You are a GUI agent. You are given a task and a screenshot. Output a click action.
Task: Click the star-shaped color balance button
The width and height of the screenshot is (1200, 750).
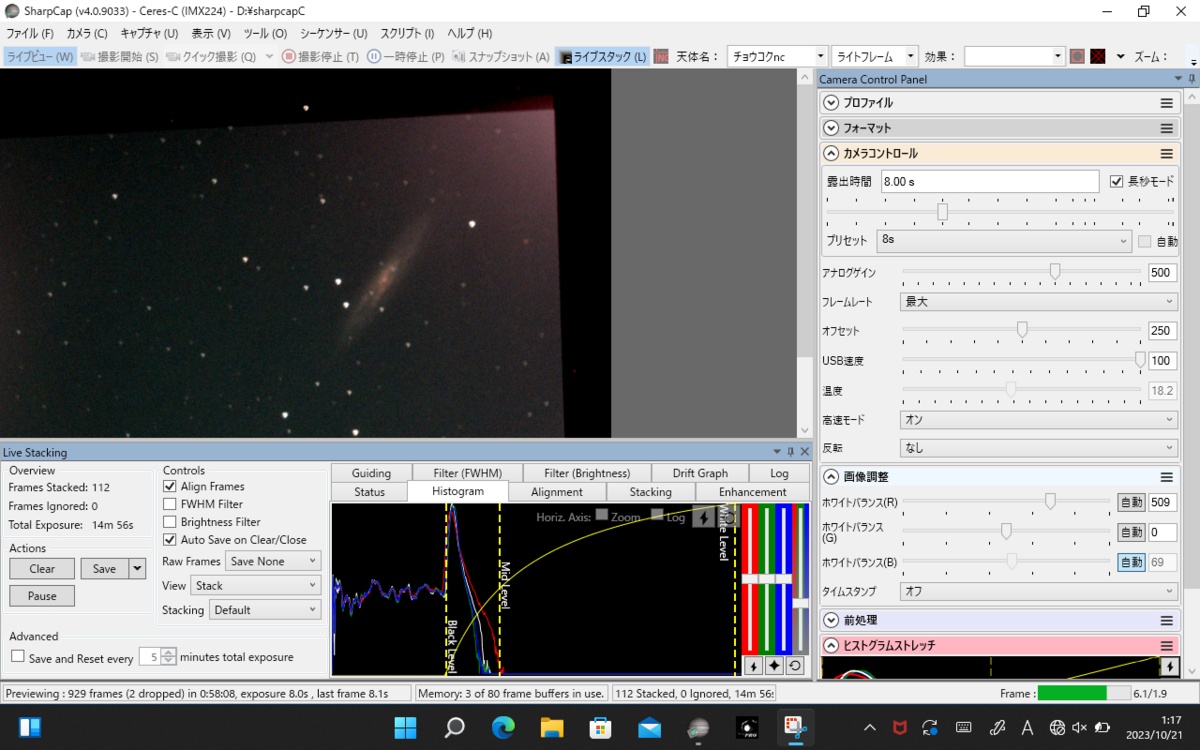point(773,666)
